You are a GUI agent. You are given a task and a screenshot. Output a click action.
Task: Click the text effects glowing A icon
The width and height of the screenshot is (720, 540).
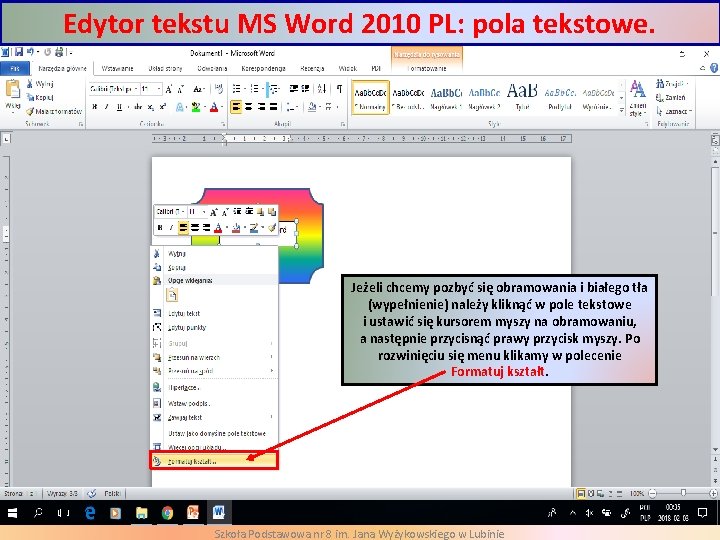180,107
